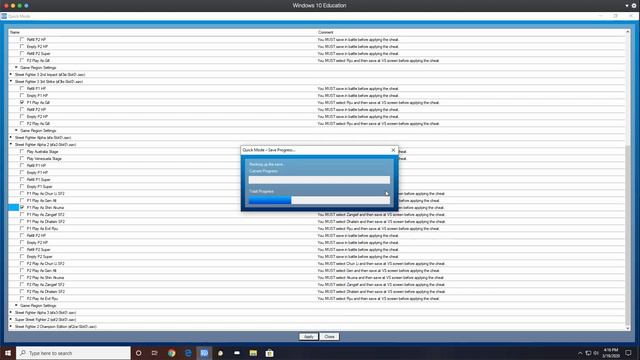
Task: Select the Quick Mode - Save Progress title
Action: 269,150
